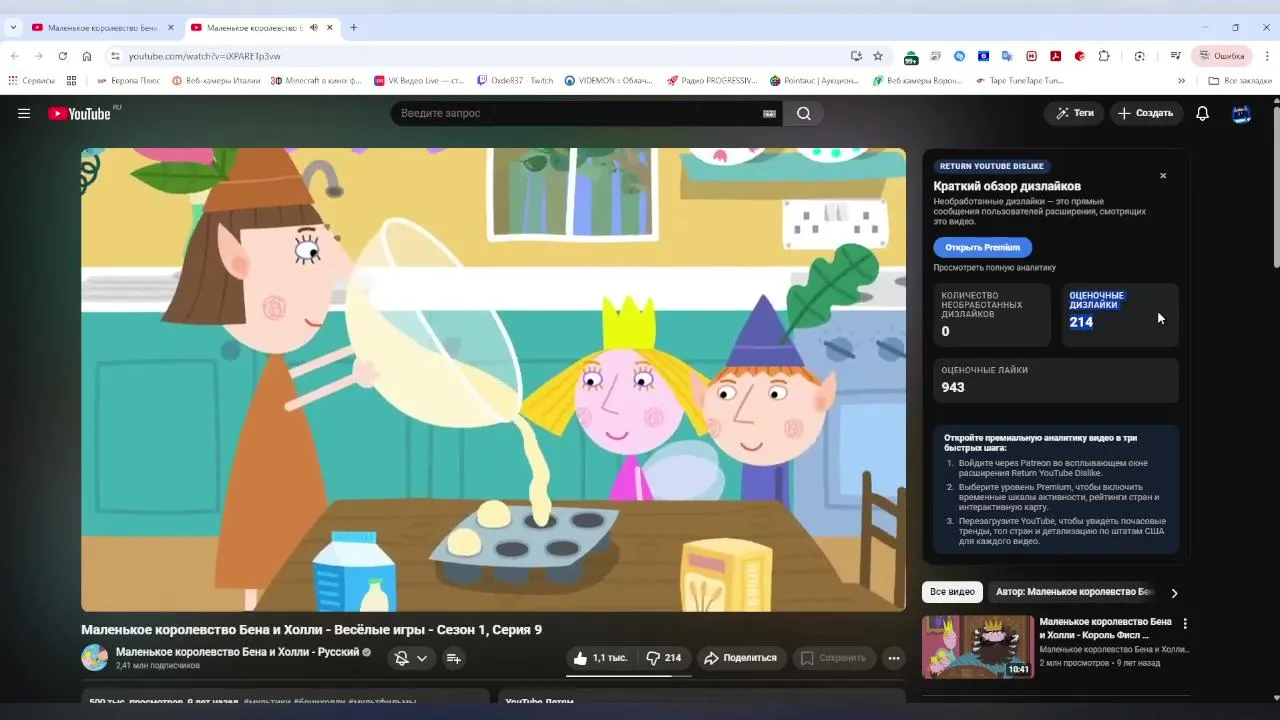Open the Chrome three-dot menu
The image size is (1280, 720).
click(x=1267, y=56)
